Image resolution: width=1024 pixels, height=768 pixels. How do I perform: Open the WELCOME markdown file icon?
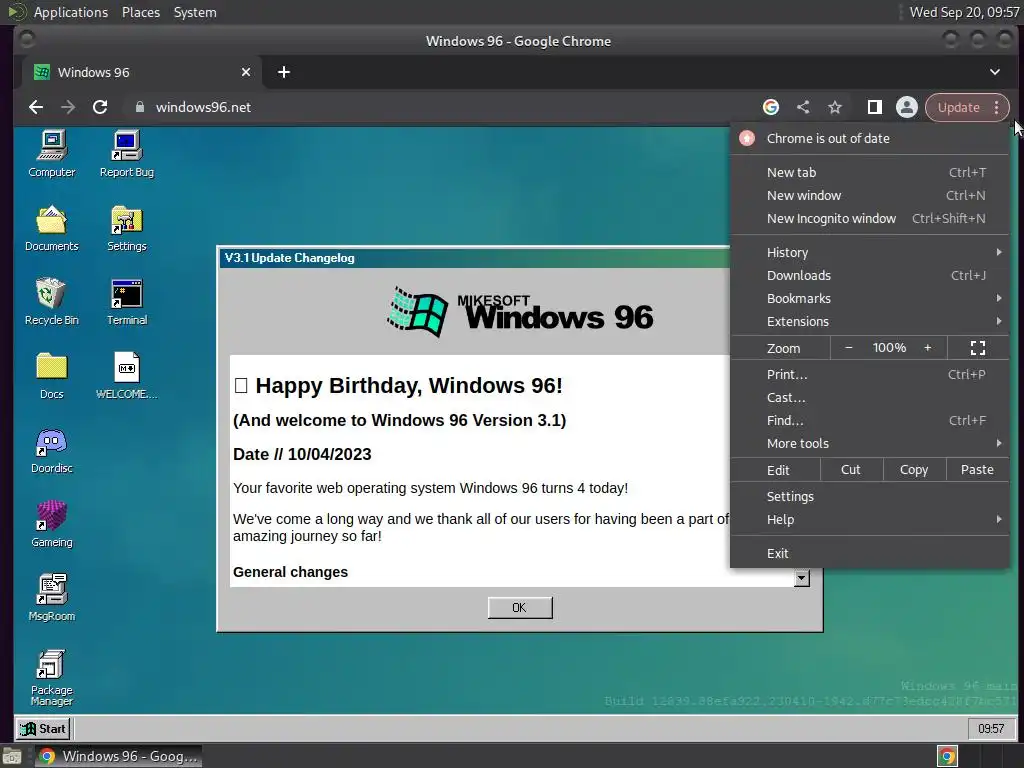pyautogui.click(x=127, y=376)
